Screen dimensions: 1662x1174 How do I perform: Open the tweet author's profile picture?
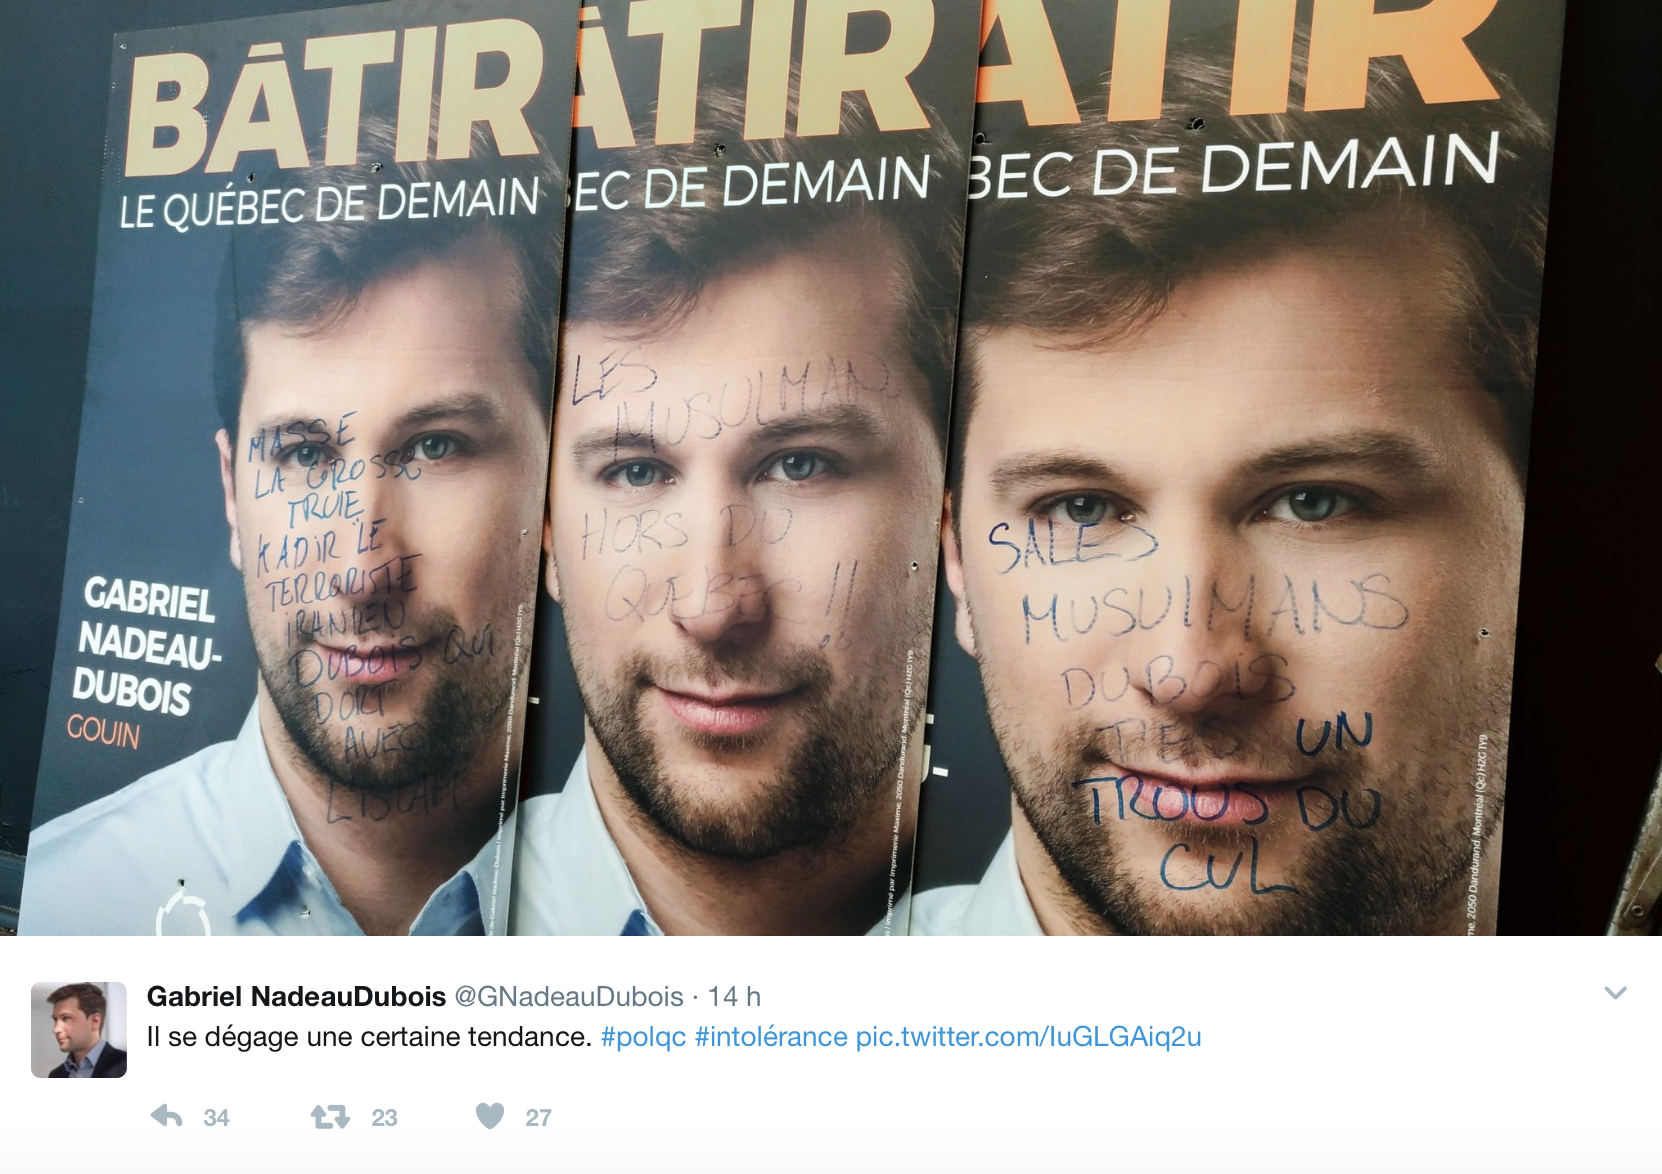click(79, 1030)
